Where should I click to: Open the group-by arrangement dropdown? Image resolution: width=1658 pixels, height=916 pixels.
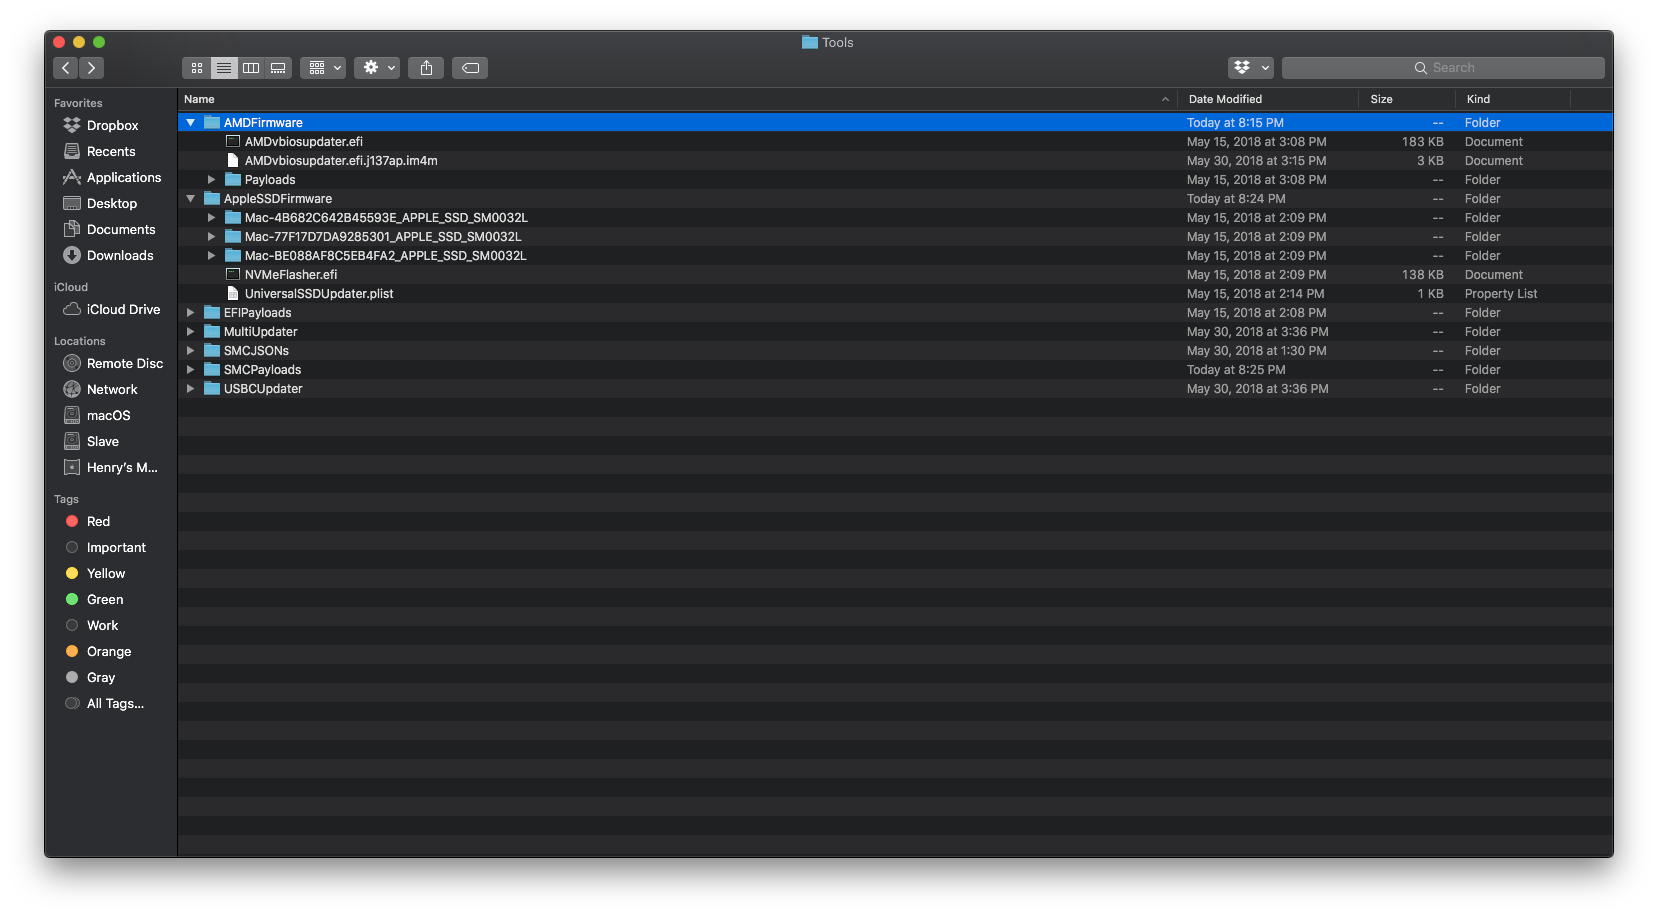323,68
